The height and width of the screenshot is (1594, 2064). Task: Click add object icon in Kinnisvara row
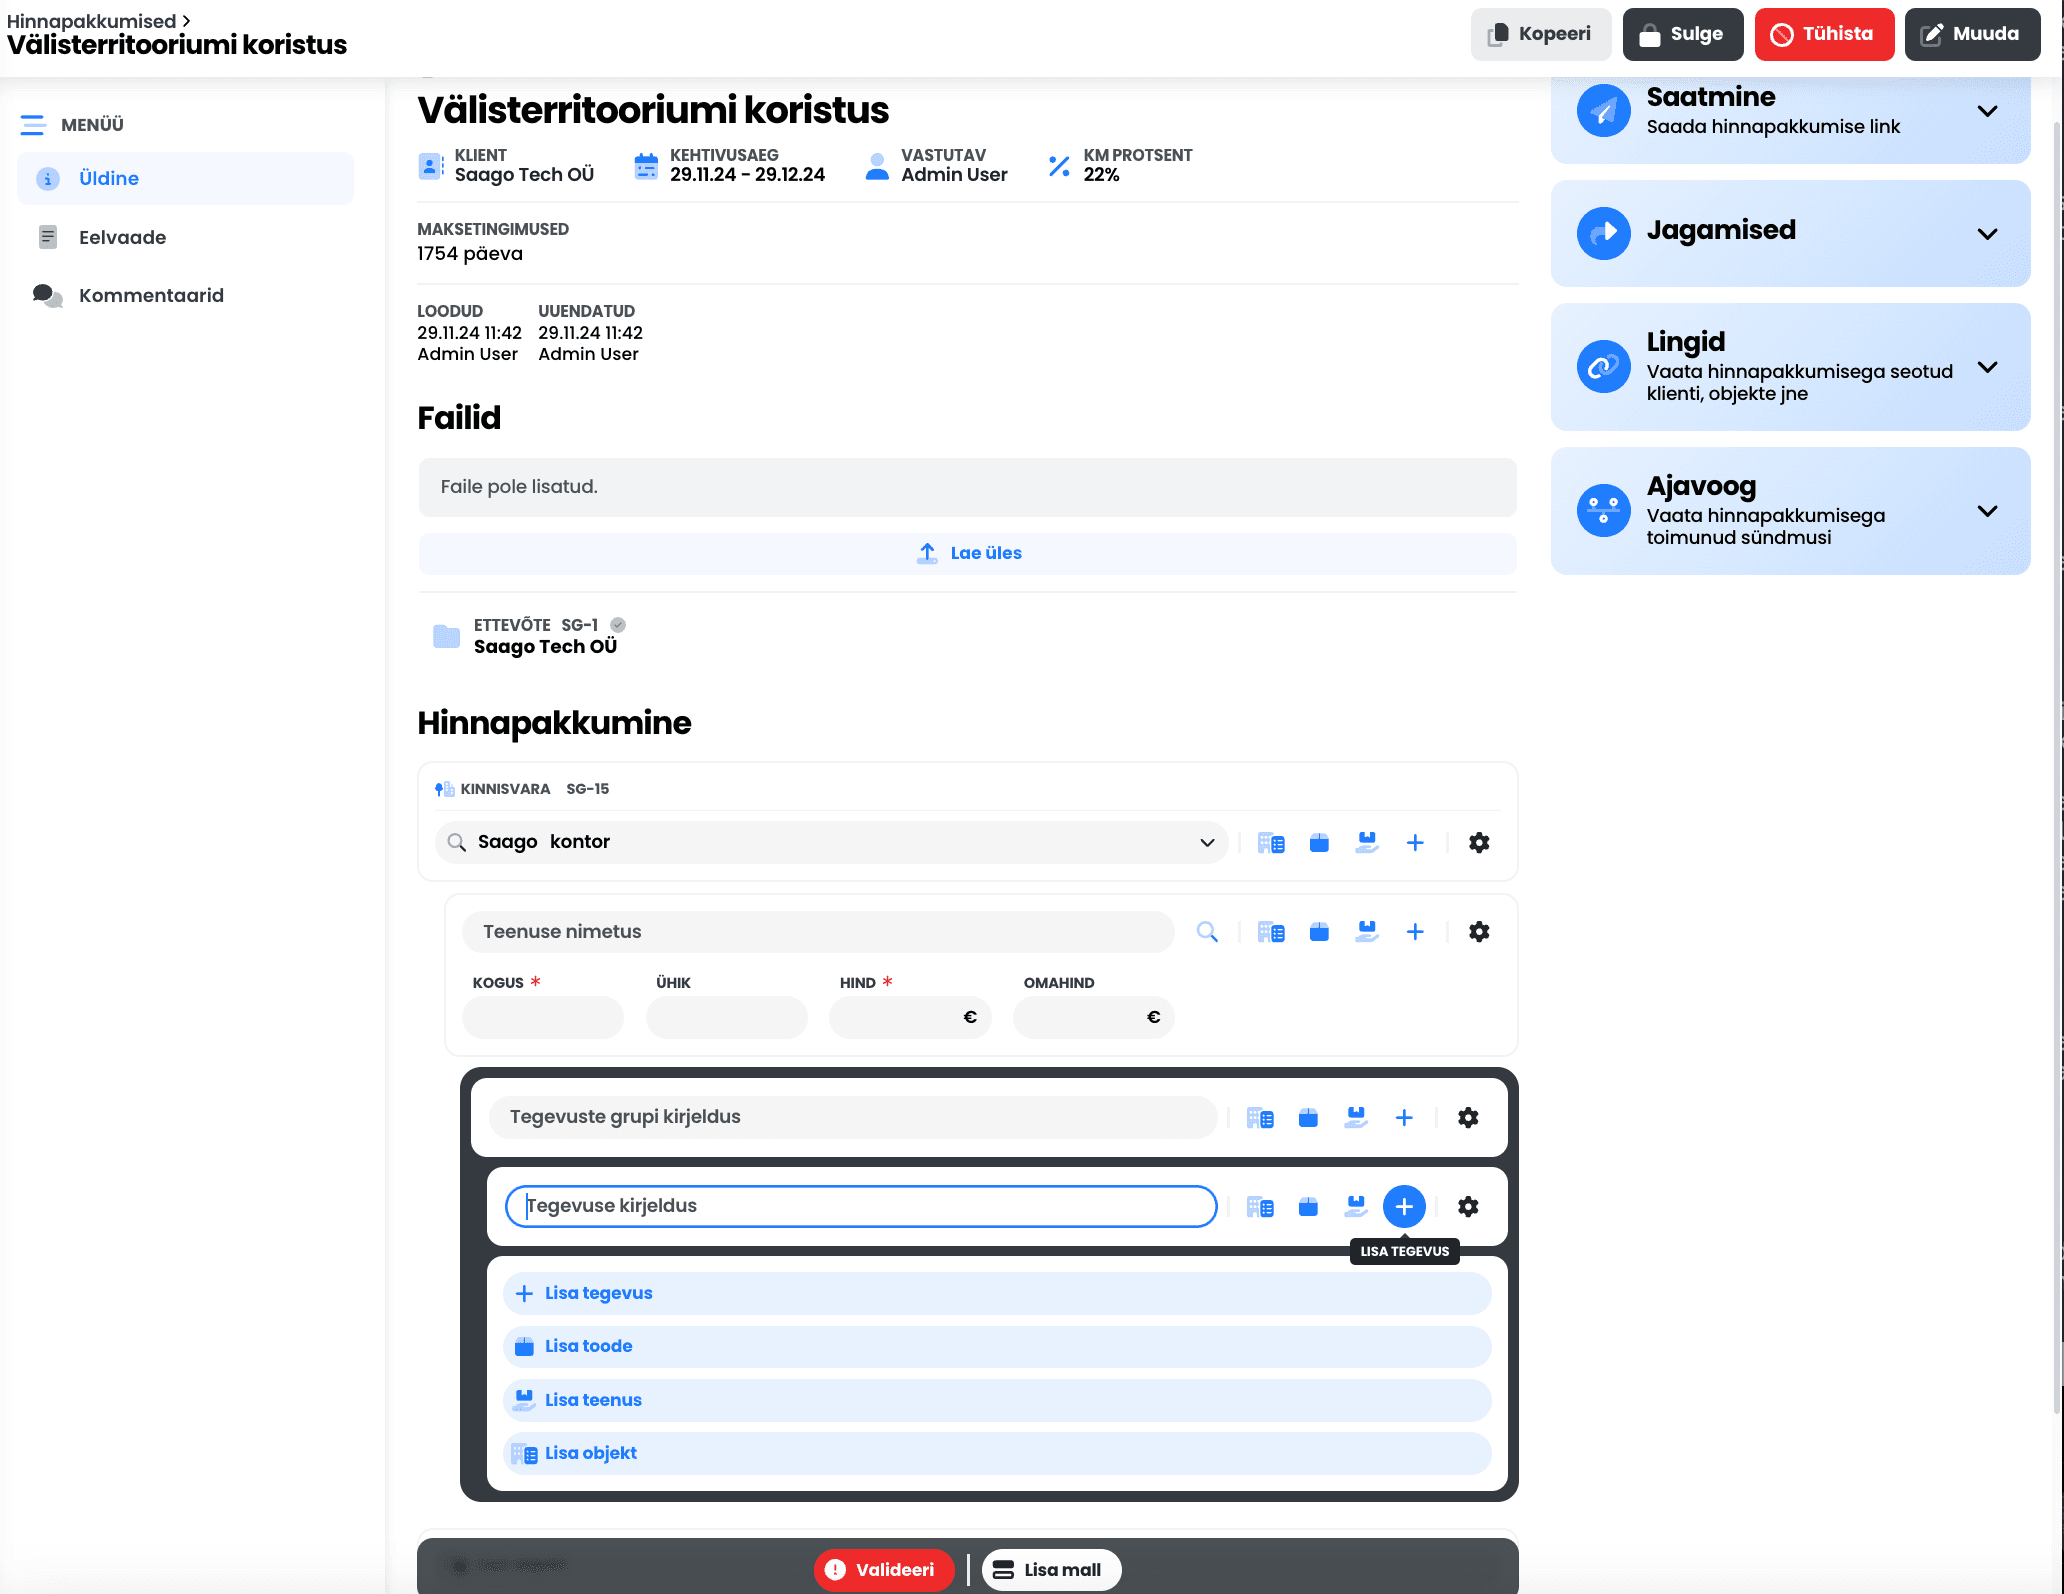pos(1271,843)
